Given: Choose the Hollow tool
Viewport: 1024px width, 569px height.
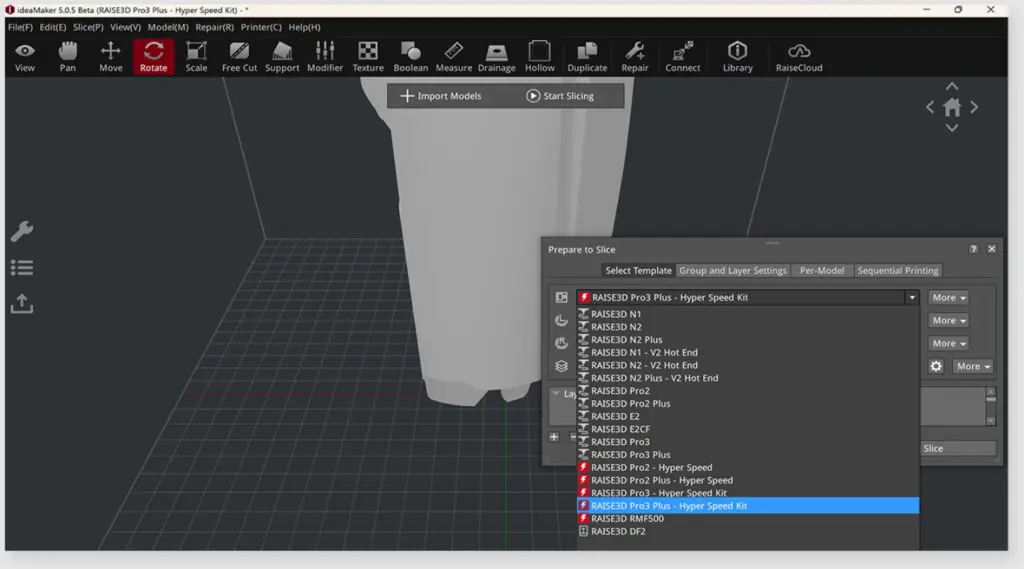Looking at the screenshot, I should coord(539,57).
